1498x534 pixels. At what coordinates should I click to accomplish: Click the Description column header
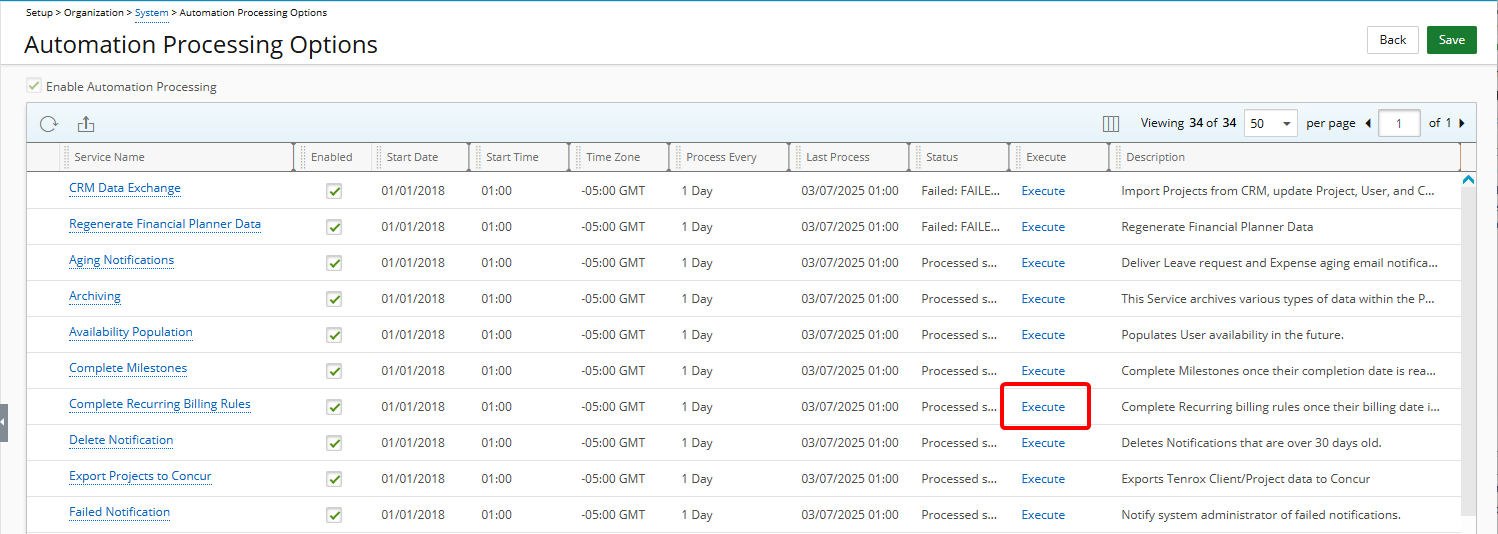1155,157
